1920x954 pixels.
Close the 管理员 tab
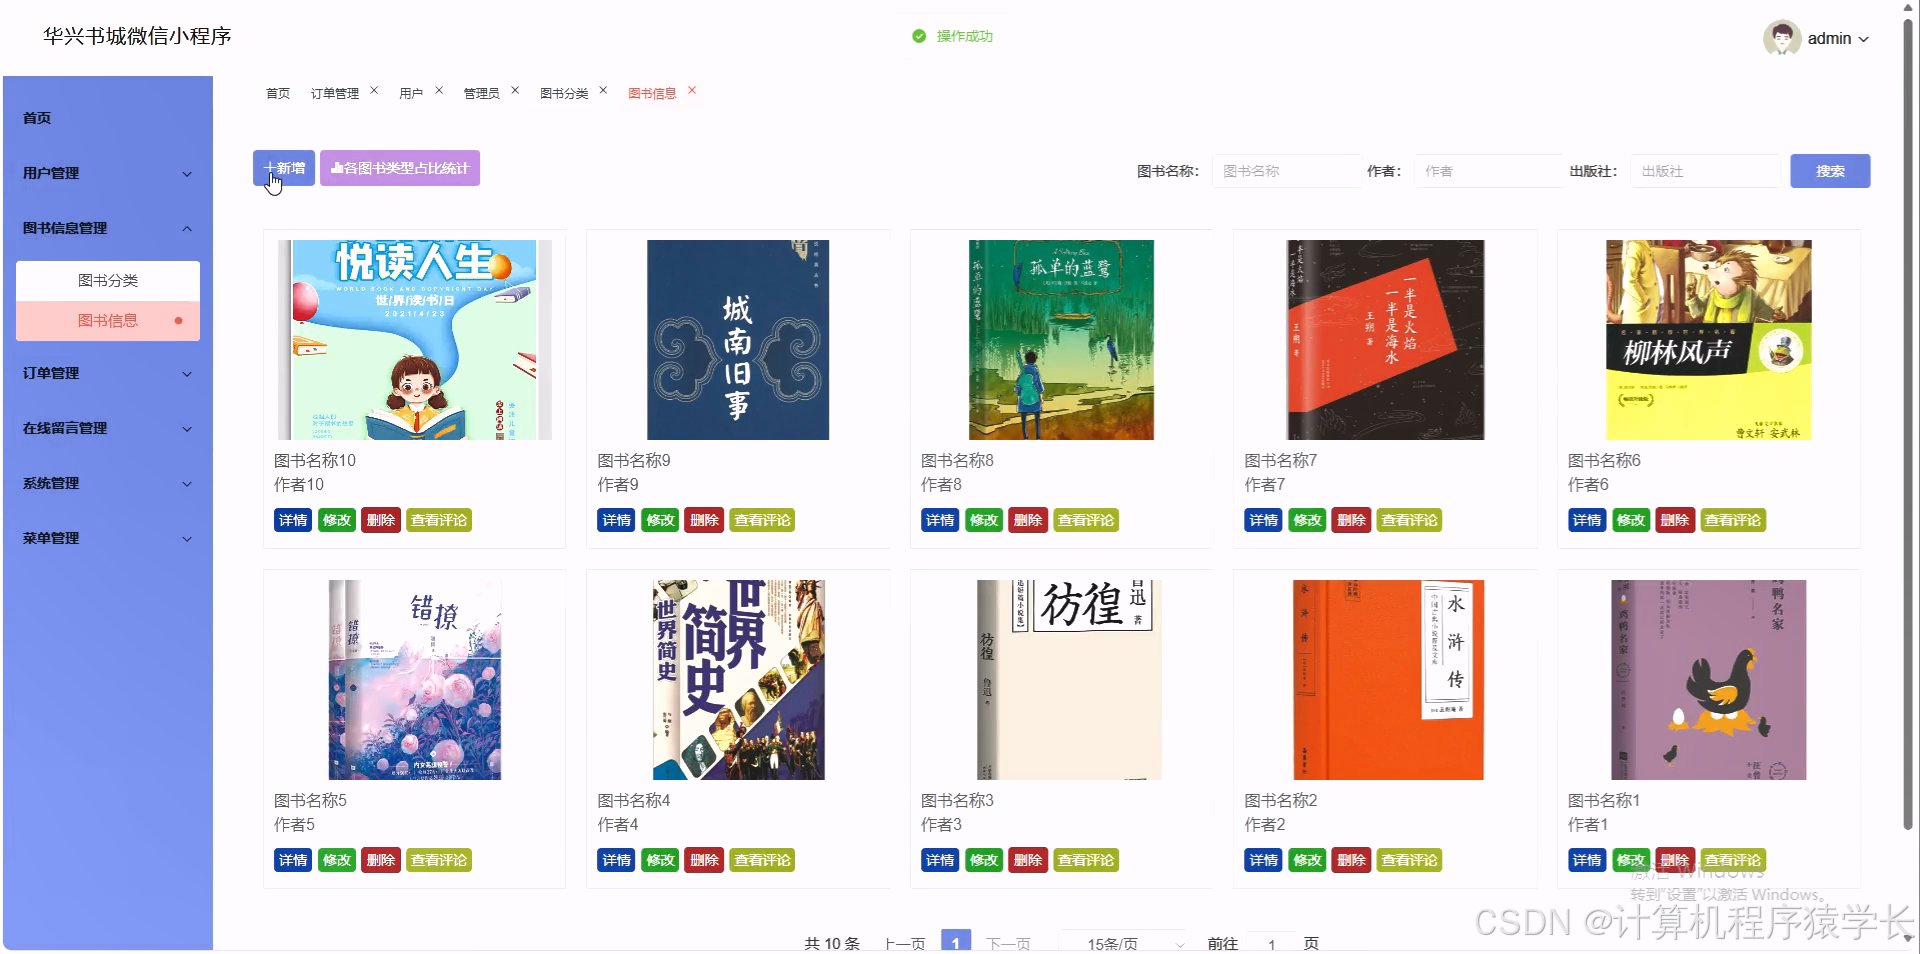pyautogui.click(x=515, y=89)
